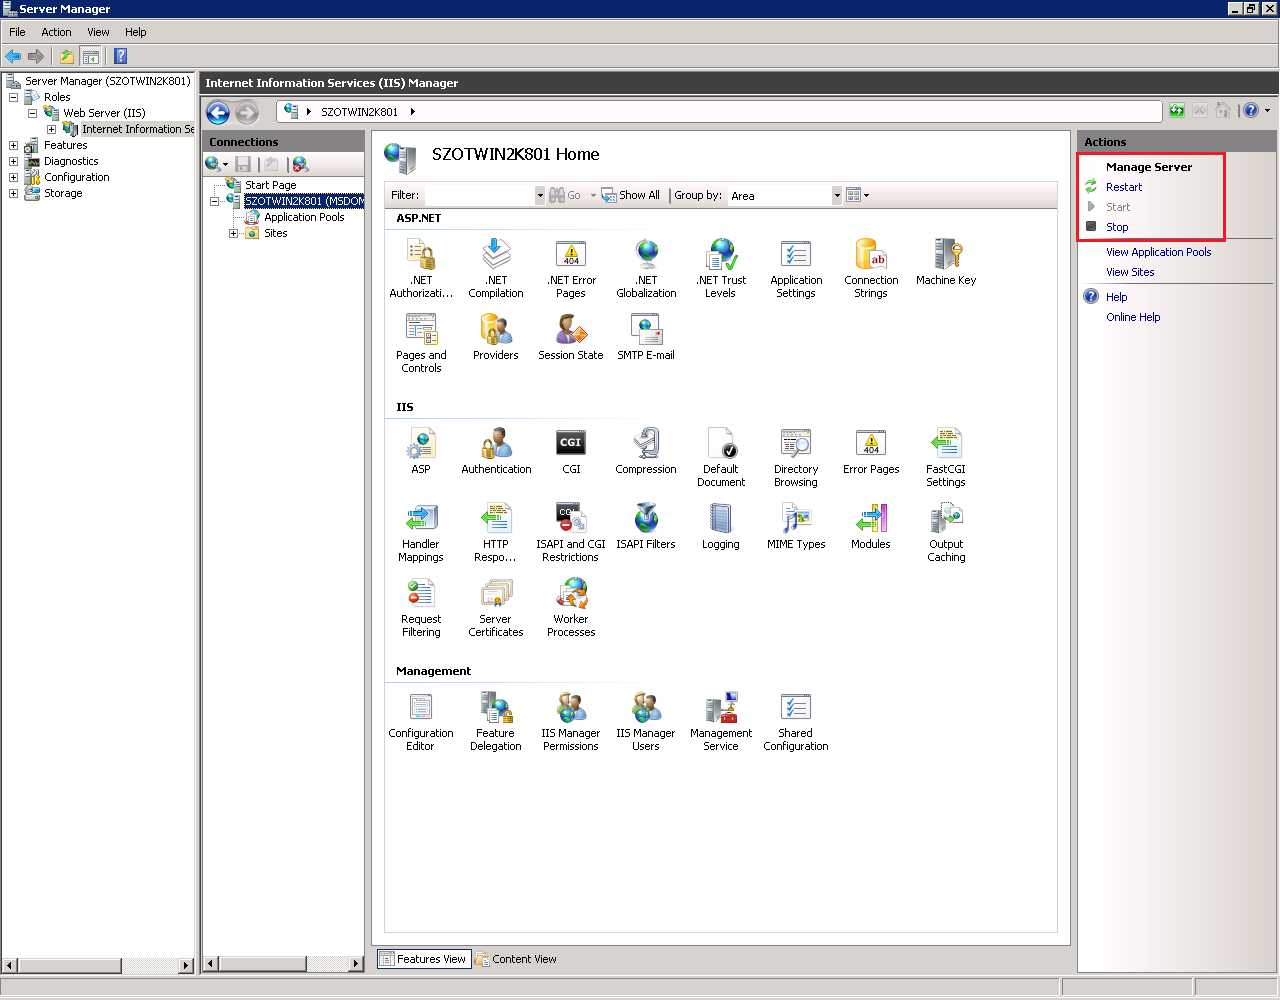Open FastCGI Settings
1280x1000 pixels.
click(946, 456)
